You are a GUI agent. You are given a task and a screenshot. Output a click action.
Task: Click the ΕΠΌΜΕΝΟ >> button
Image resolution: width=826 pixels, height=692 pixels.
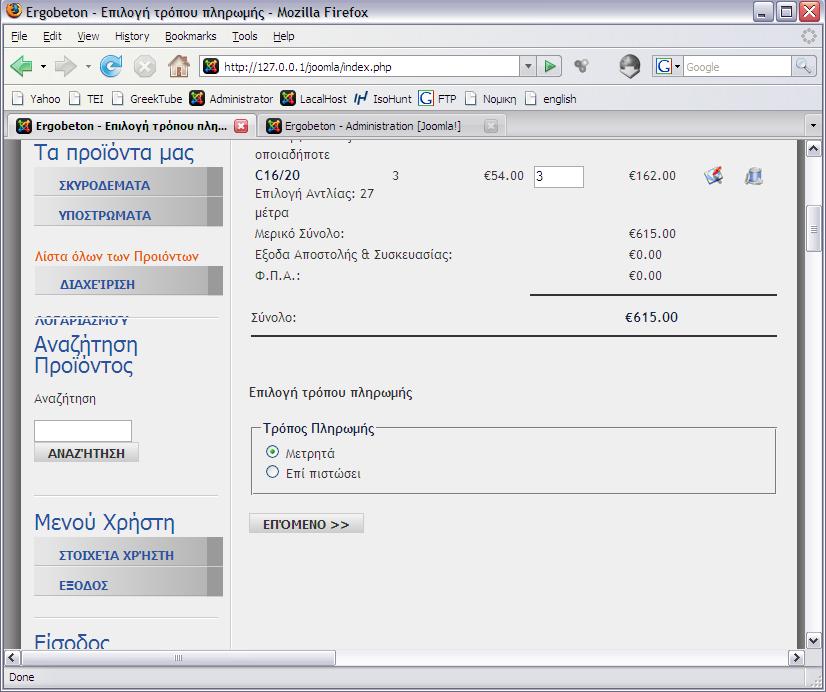pyautogui.click(x=306, y=524)
